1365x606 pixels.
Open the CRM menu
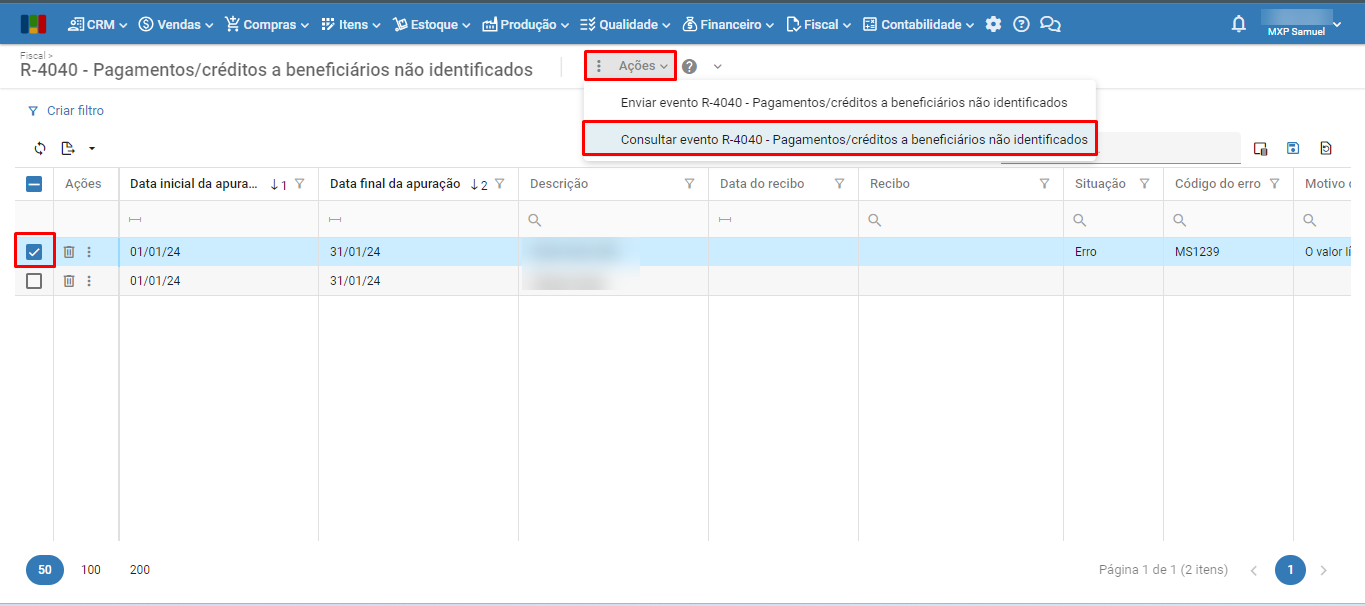point(98,24)
